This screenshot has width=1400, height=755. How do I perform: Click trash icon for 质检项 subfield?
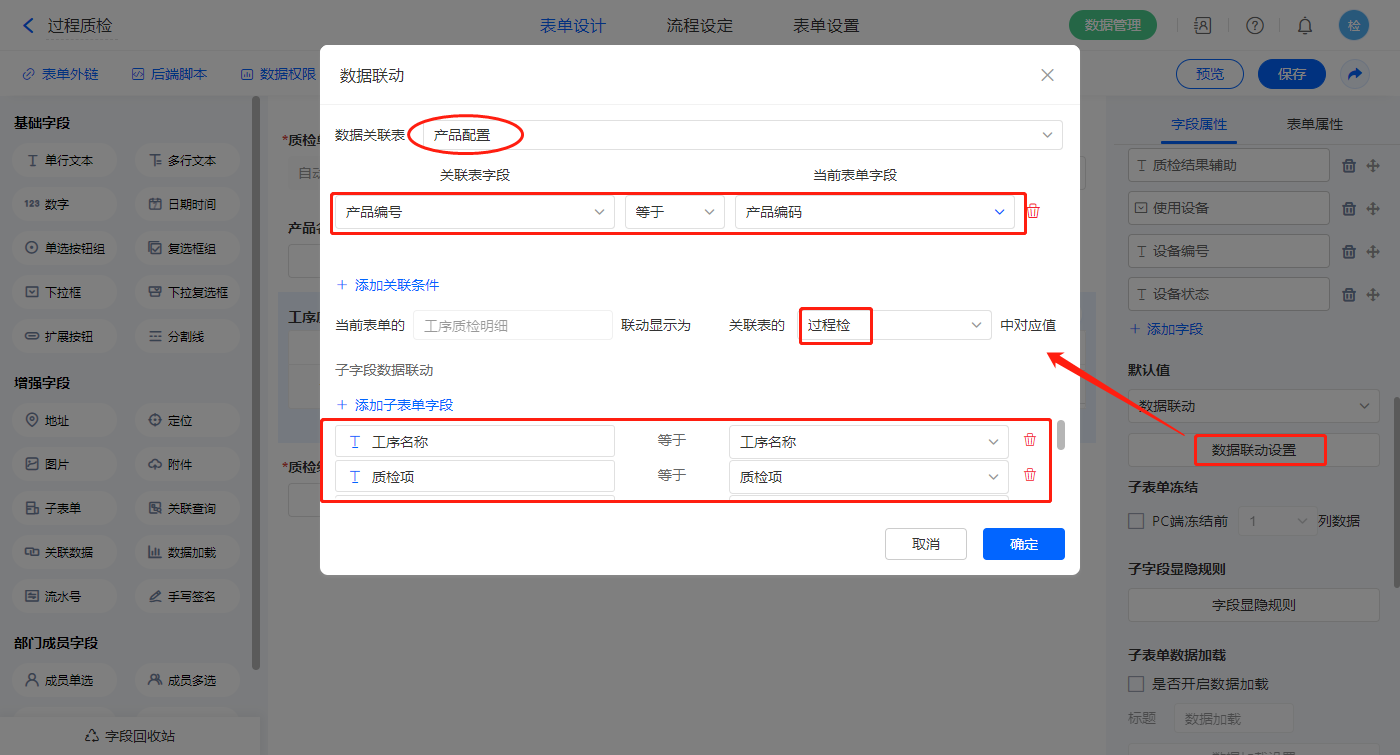click(x=1029, y=475)
